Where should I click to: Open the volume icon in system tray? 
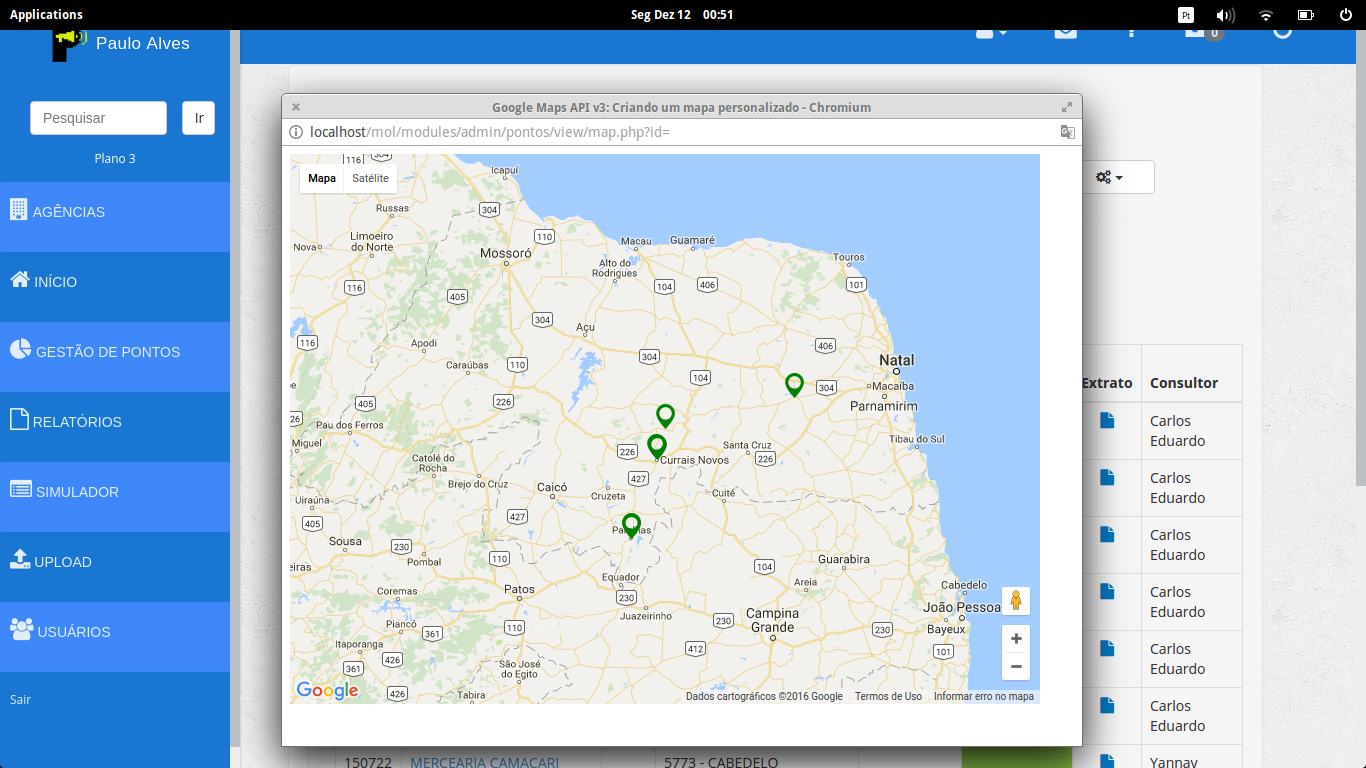pyautogui.click(x=1225, y=15)
